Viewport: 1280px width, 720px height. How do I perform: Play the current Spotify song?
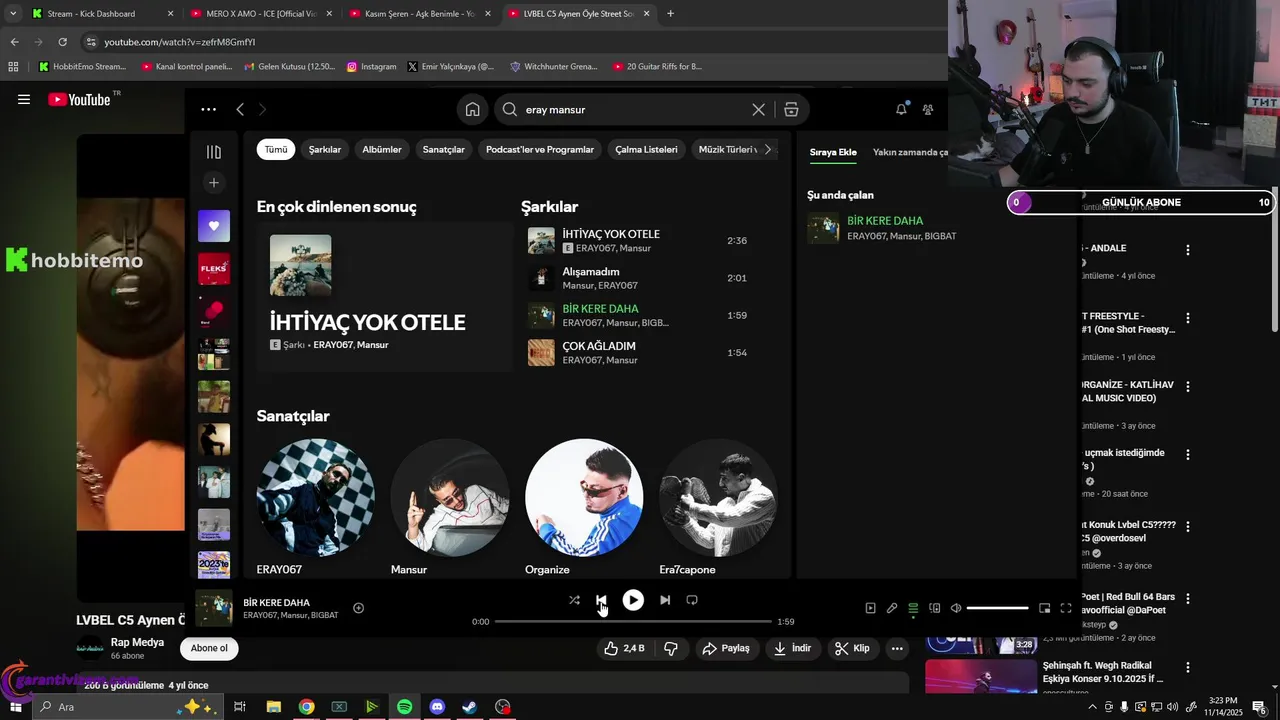(633, 600)
